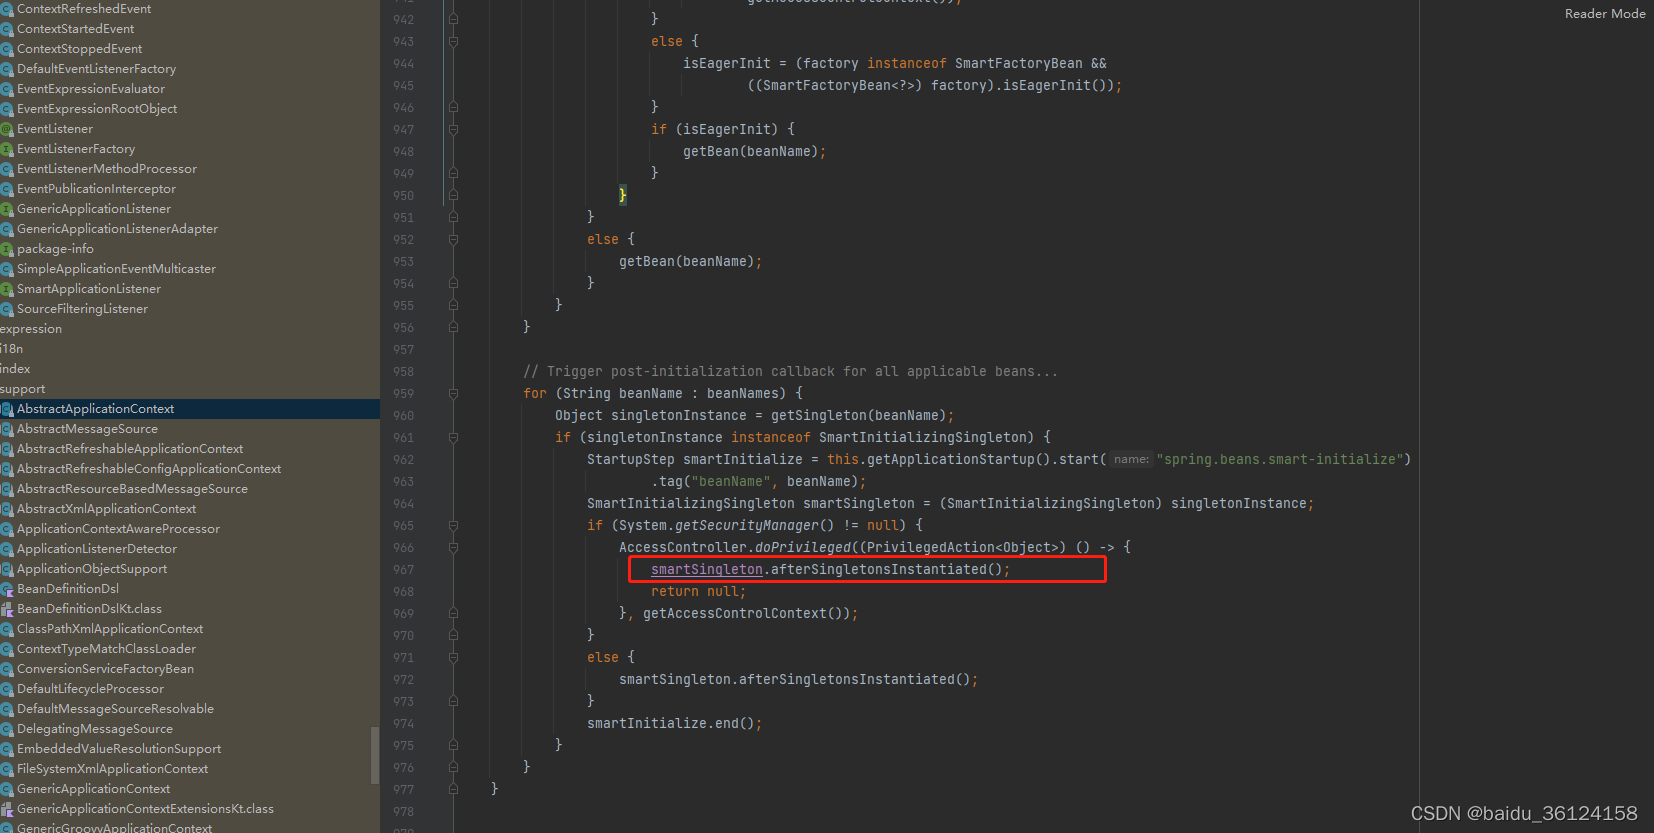1654x833 pixels.
Task: Open AbstractMessageSource in the project tree
Action: (87, 429)
